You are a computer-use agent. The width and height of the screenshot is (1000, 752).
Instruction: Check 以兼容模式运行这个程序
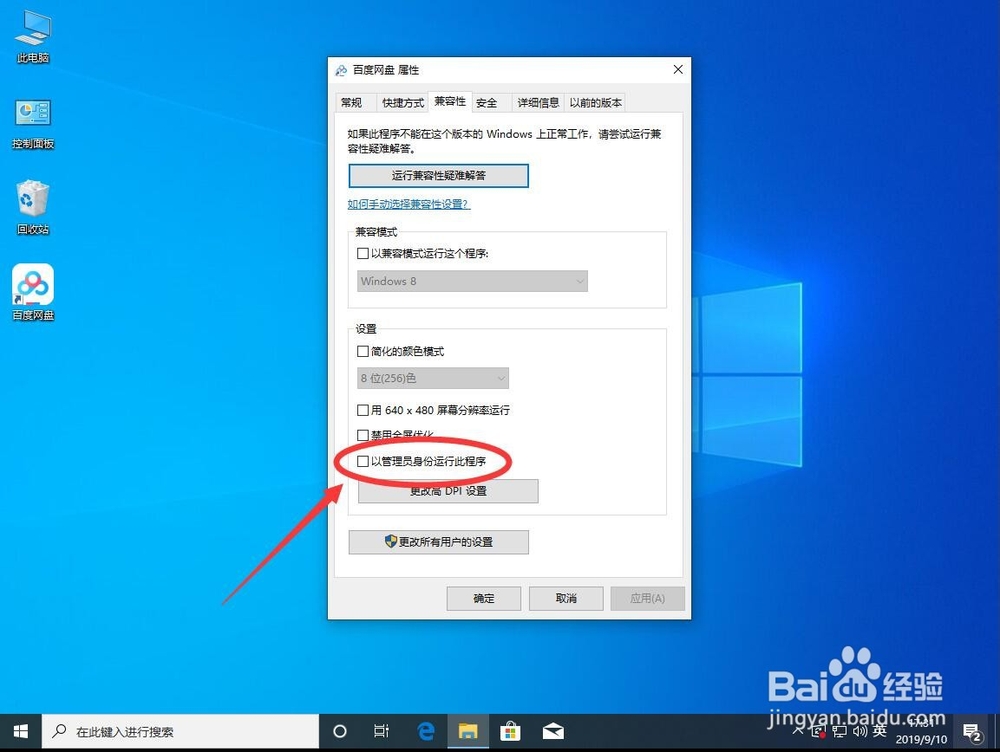coord(362,253)
